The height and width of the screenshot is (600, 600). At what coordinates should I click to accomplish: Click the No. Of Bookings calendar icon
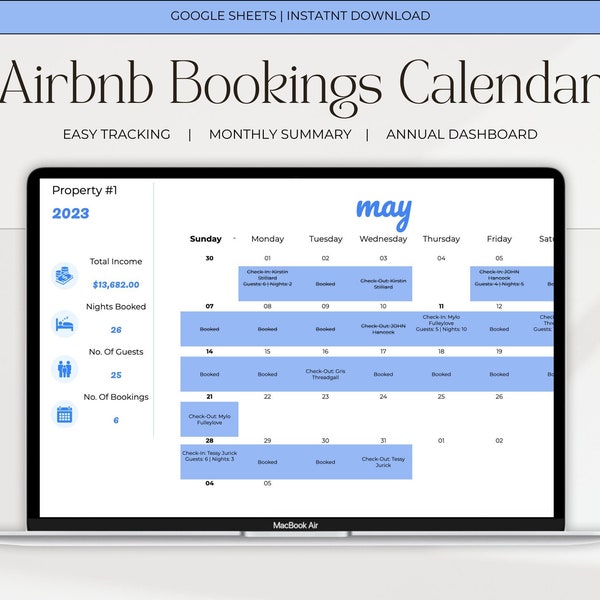(64, 414)
